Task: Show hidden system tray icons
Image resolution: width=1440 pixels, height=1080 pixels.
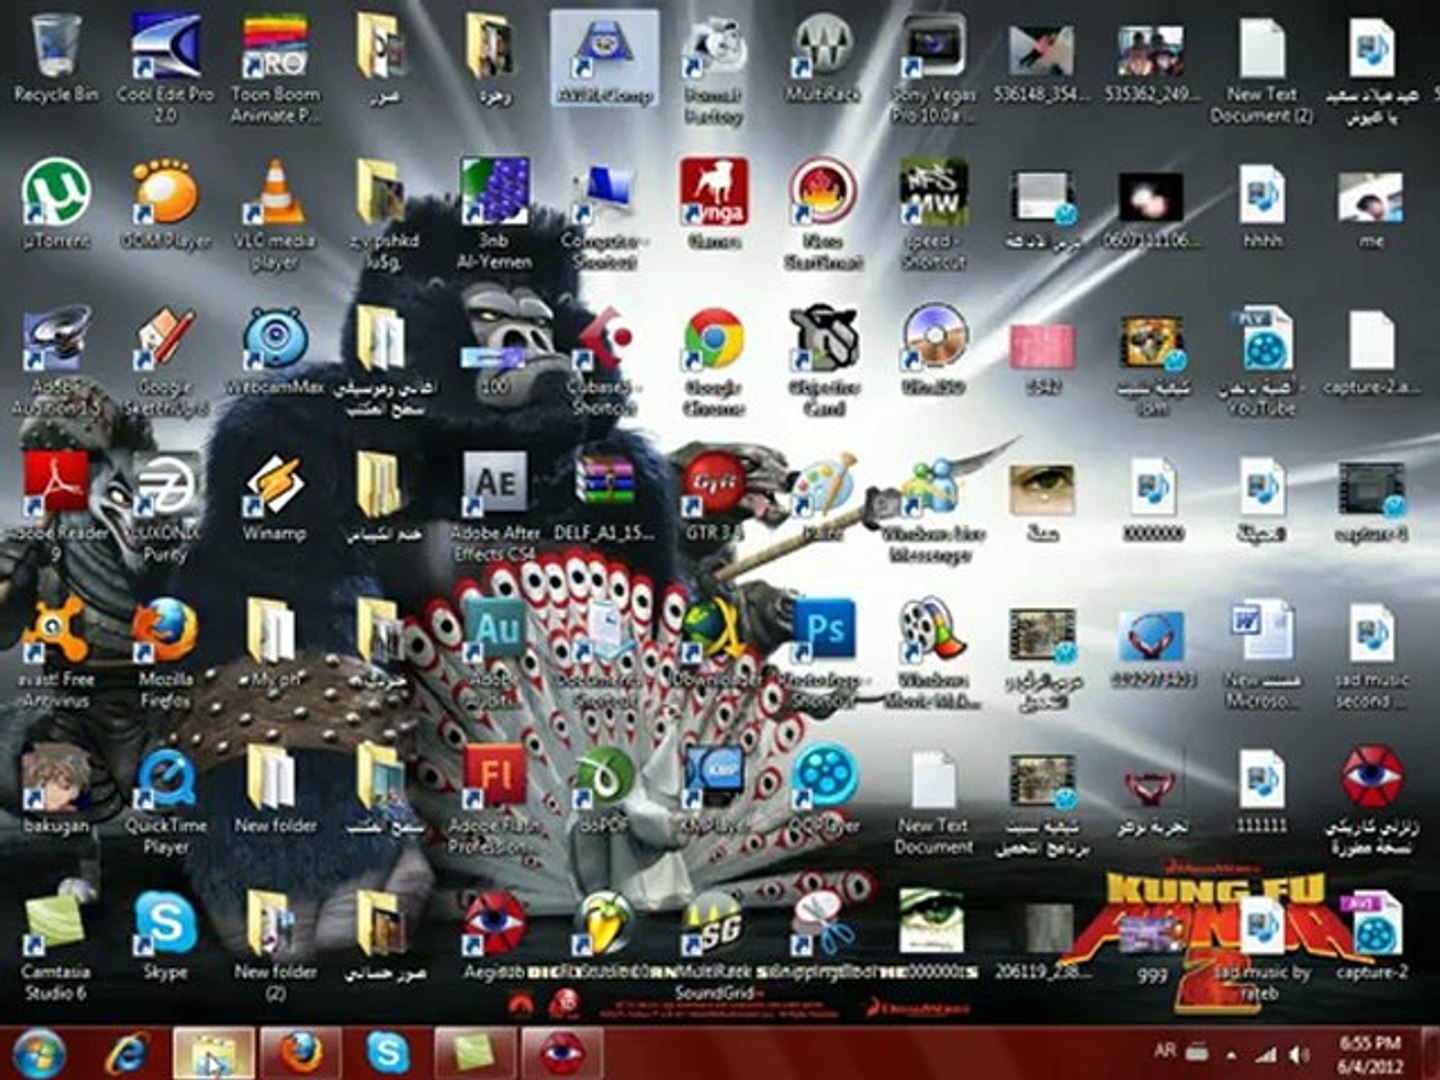Action: 1232,1054
